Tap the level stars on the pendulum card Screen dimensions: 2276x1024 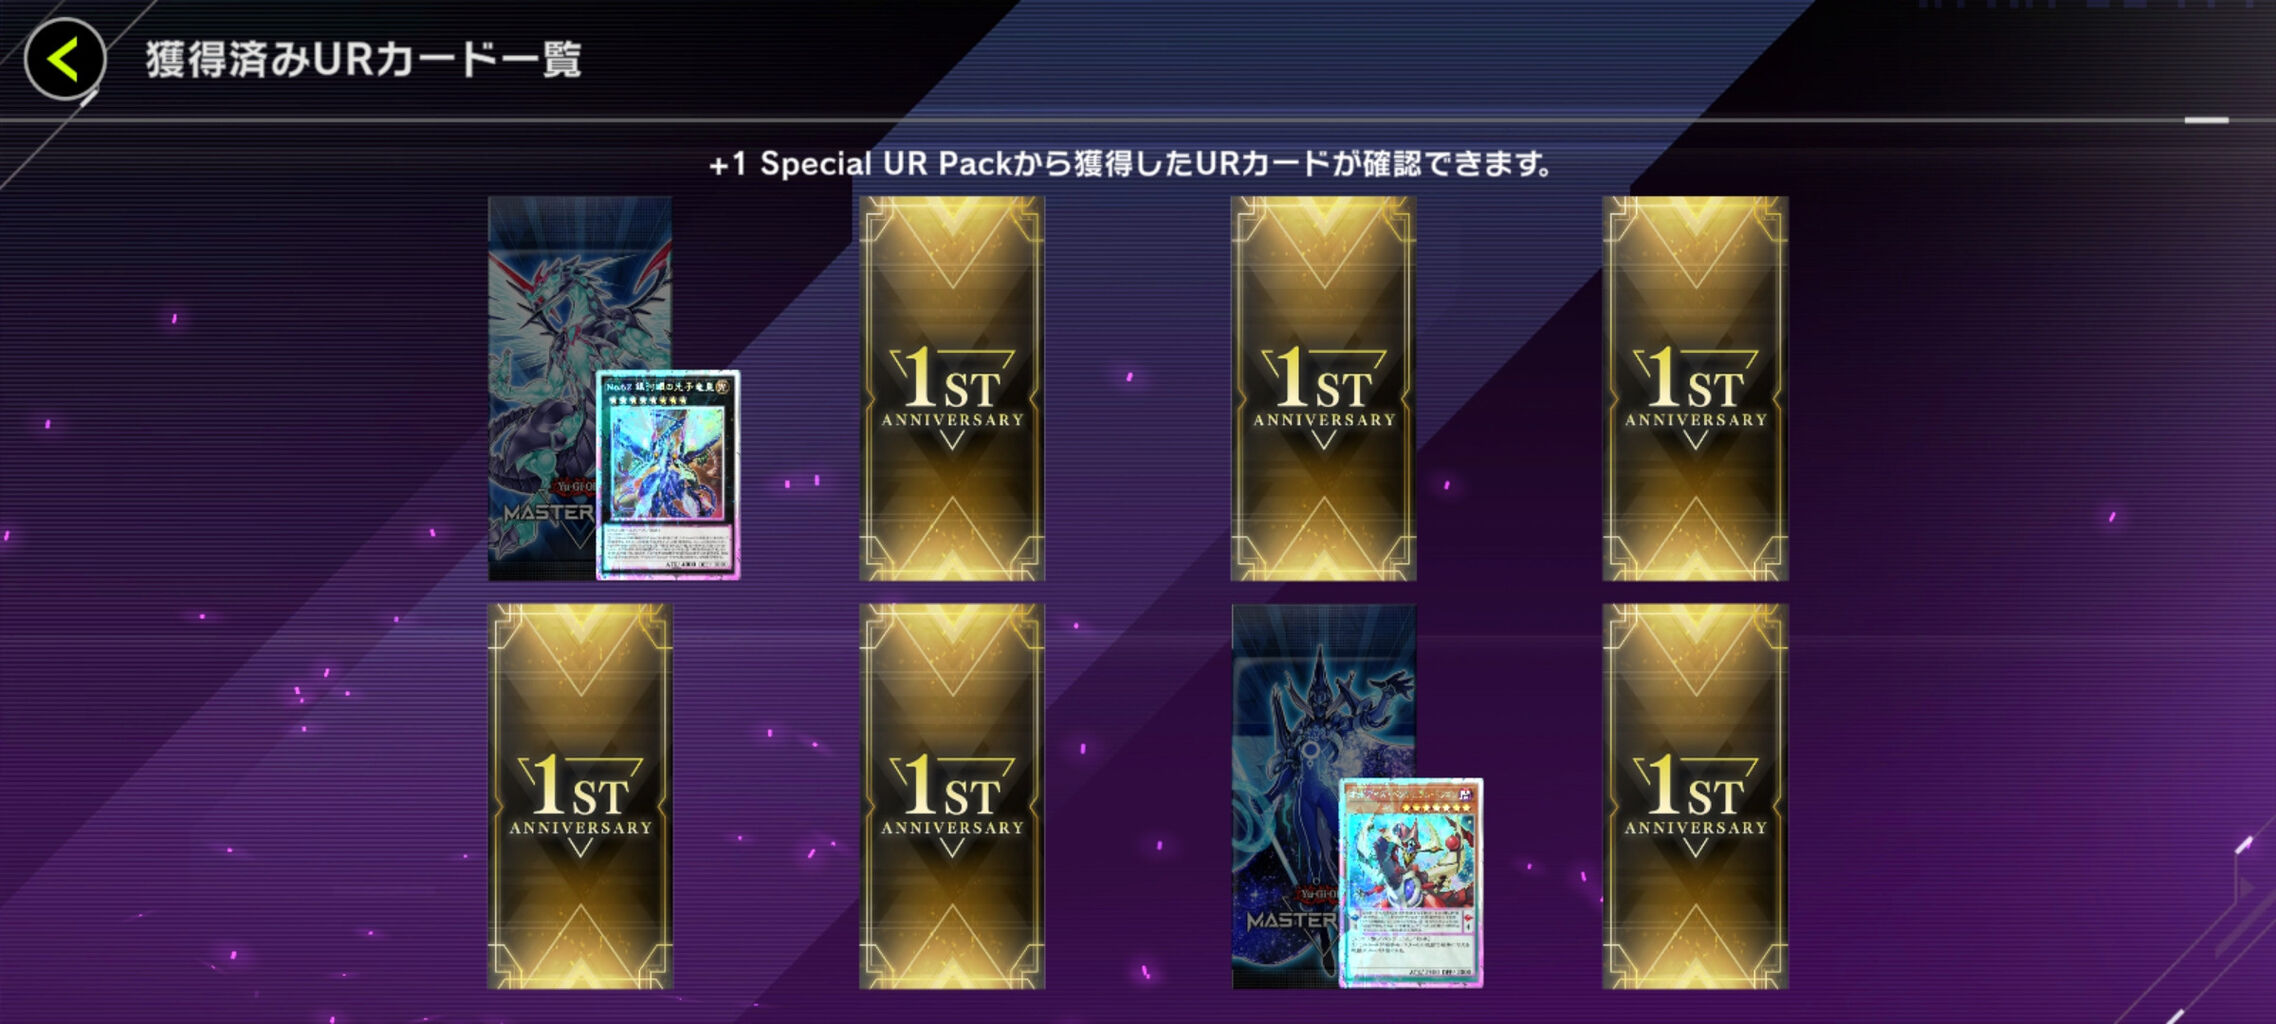[1436, 808]
